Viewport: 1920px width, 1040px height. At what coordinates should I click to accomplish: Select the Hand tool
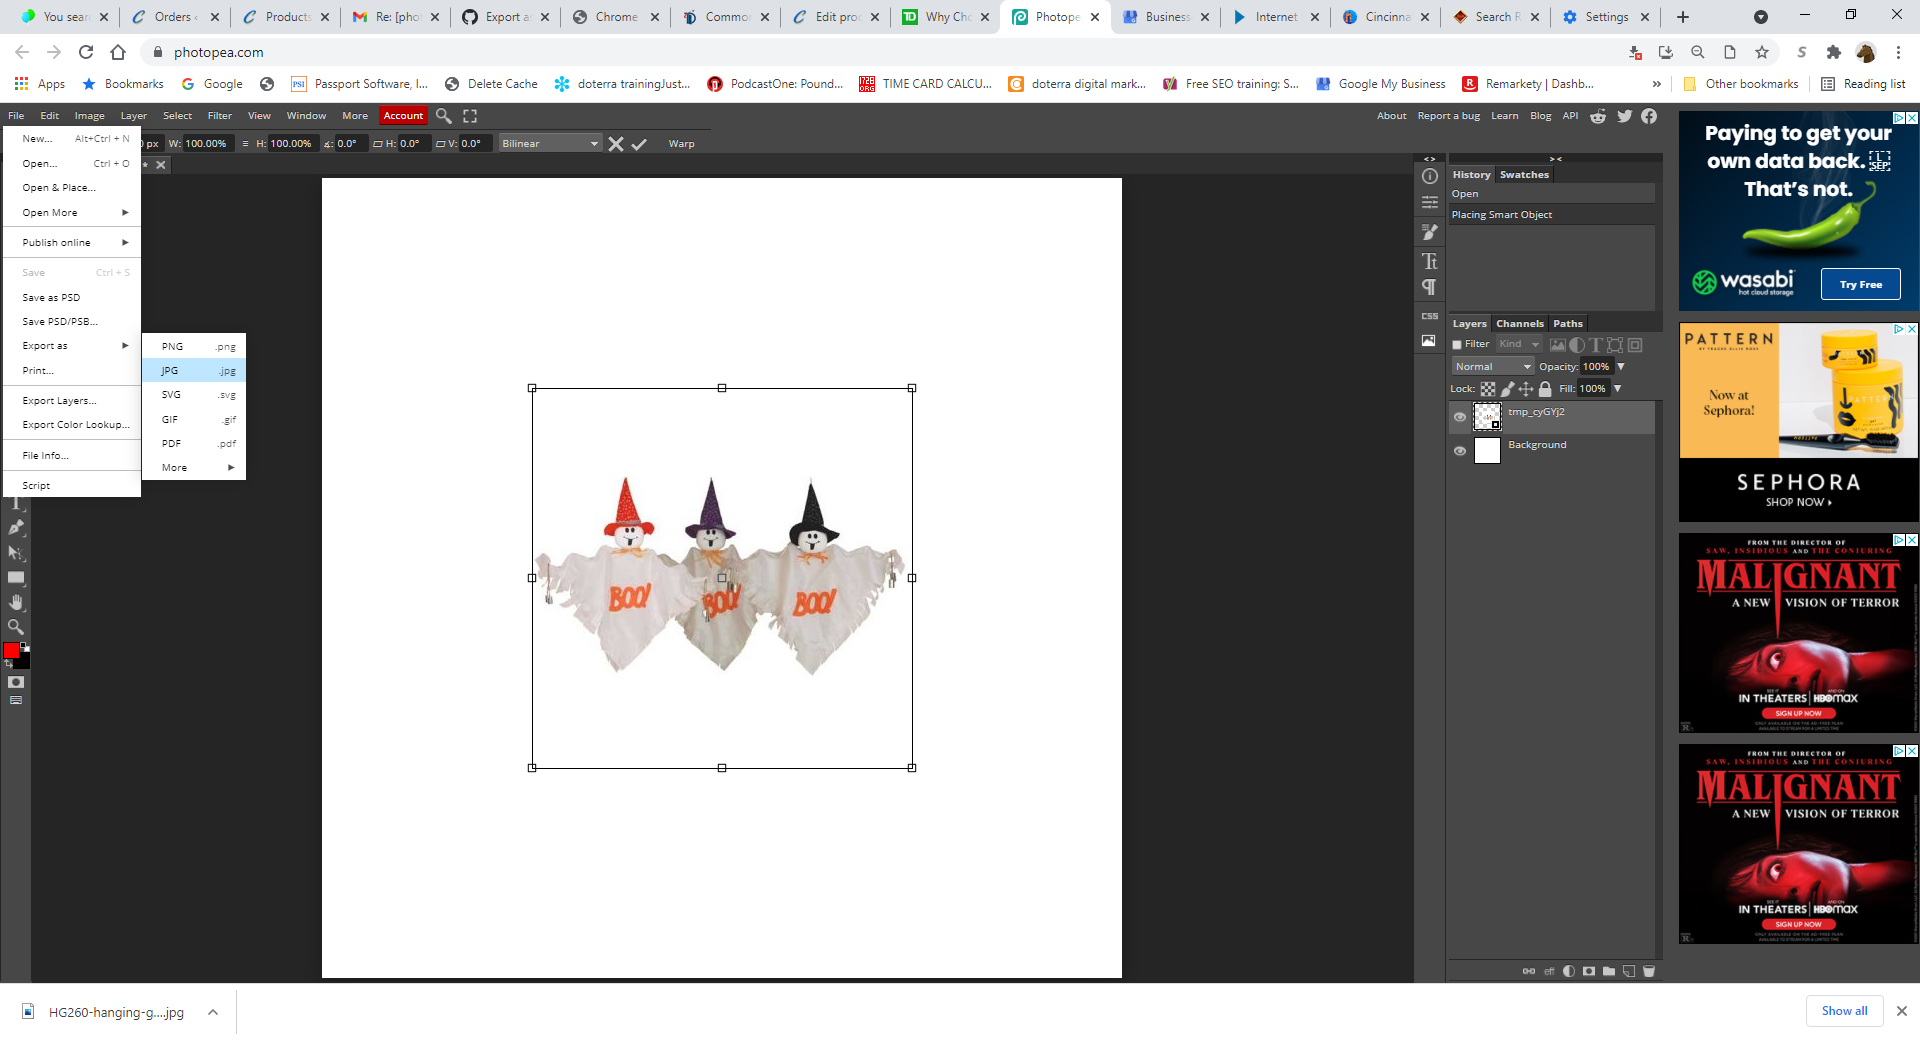tap(16, 602)
